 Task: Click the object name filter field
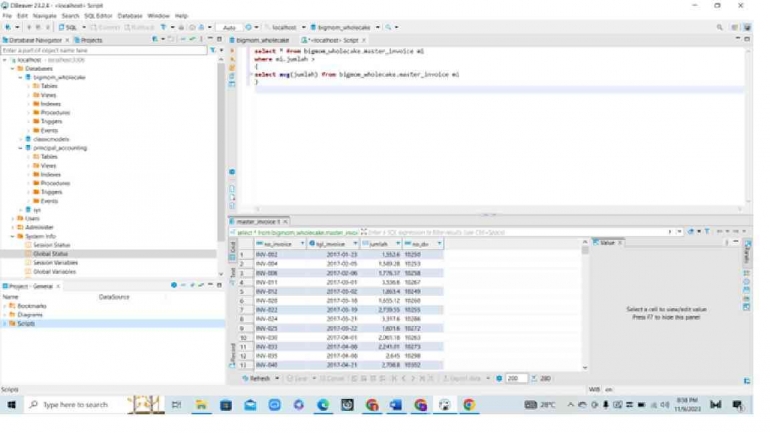(x=104, y=50)
